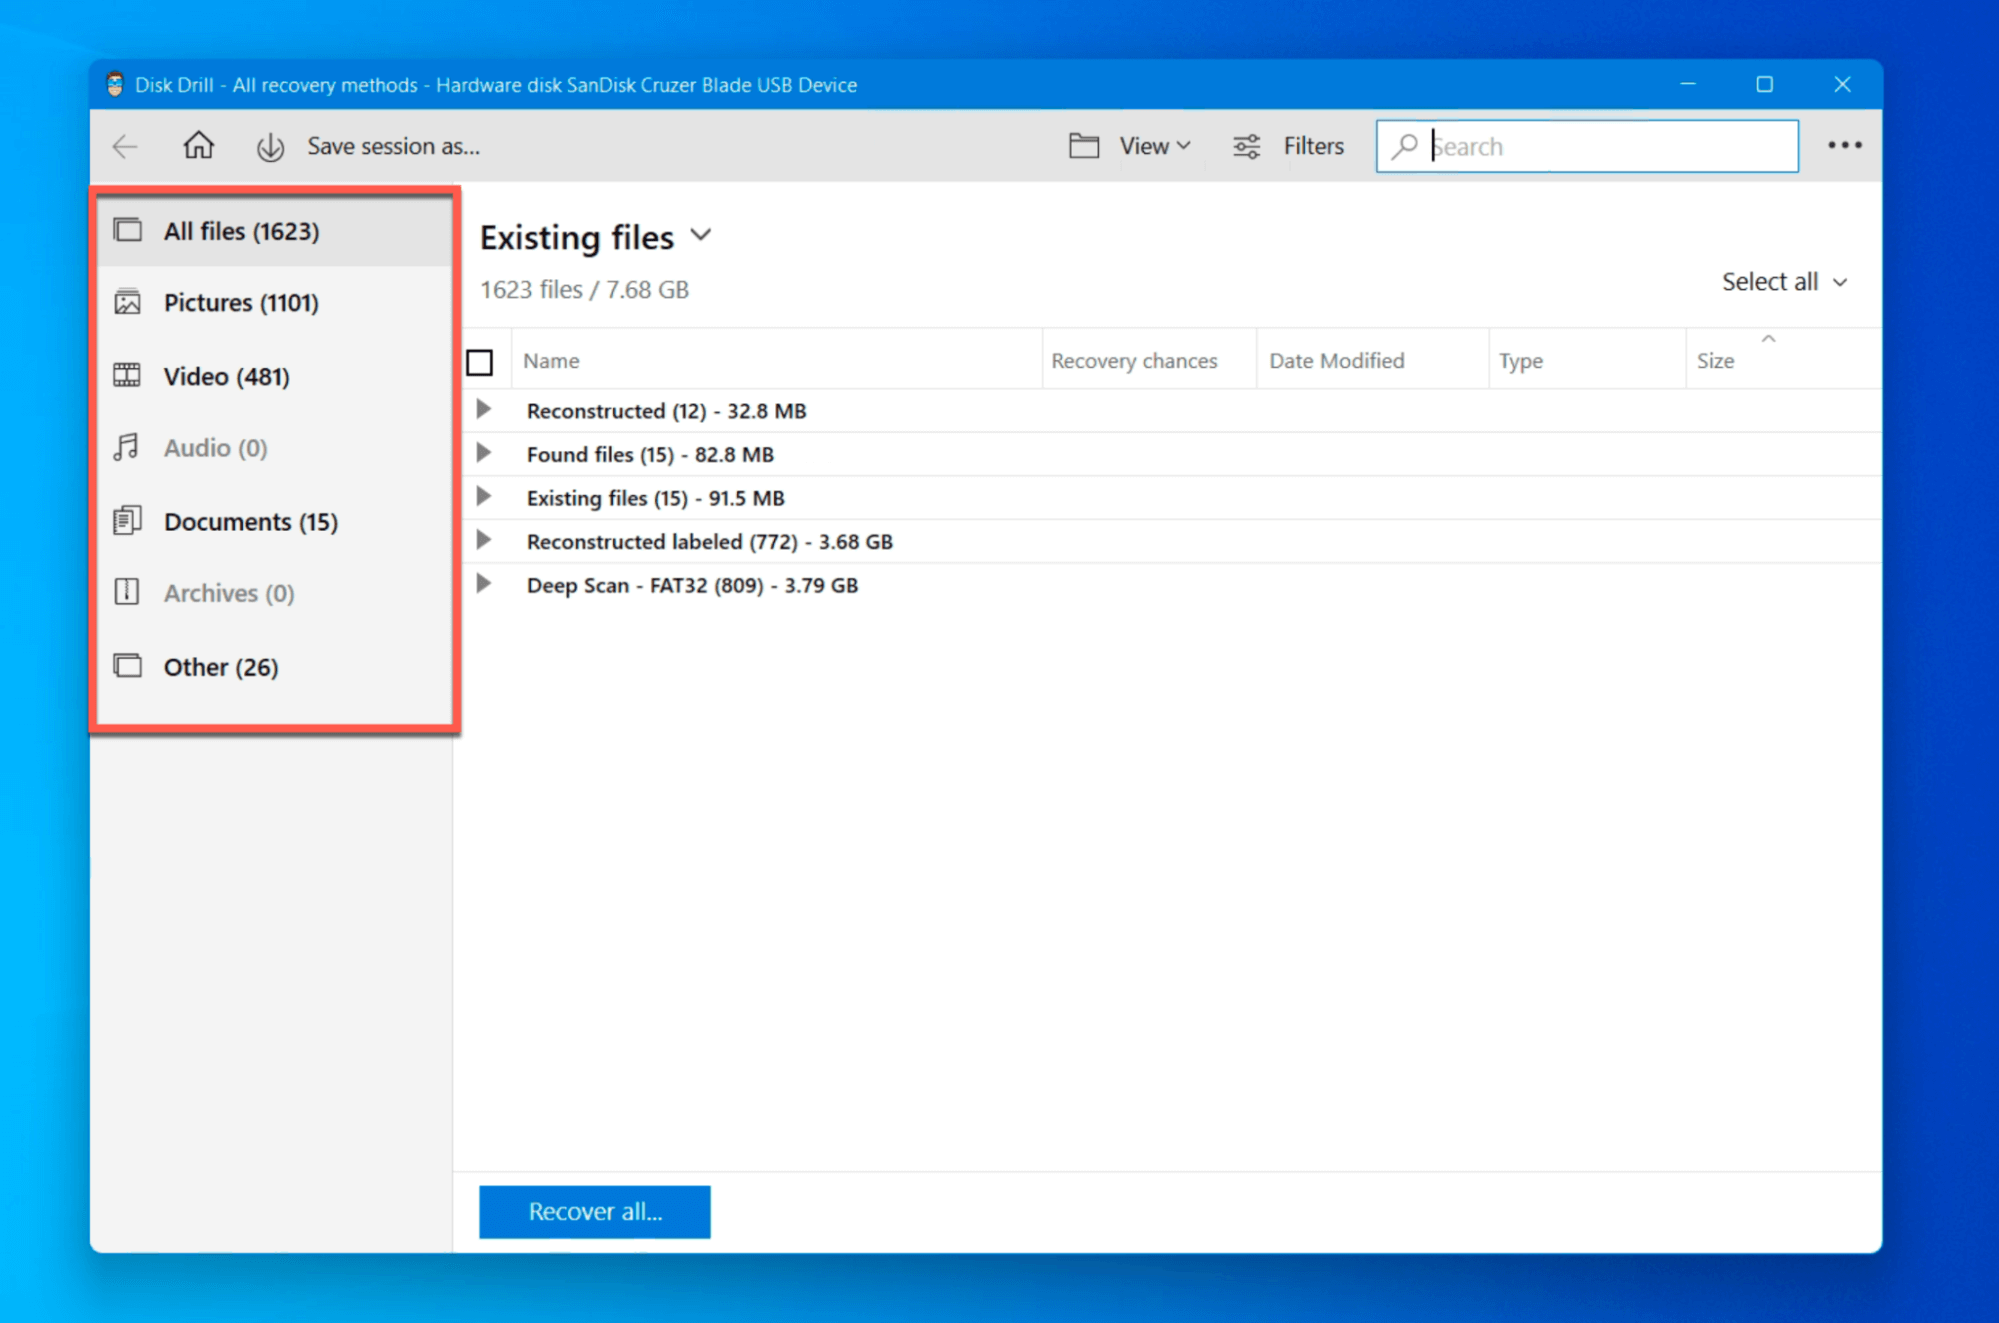
Task: Click the View folder icon
Action: point(1084,146)
